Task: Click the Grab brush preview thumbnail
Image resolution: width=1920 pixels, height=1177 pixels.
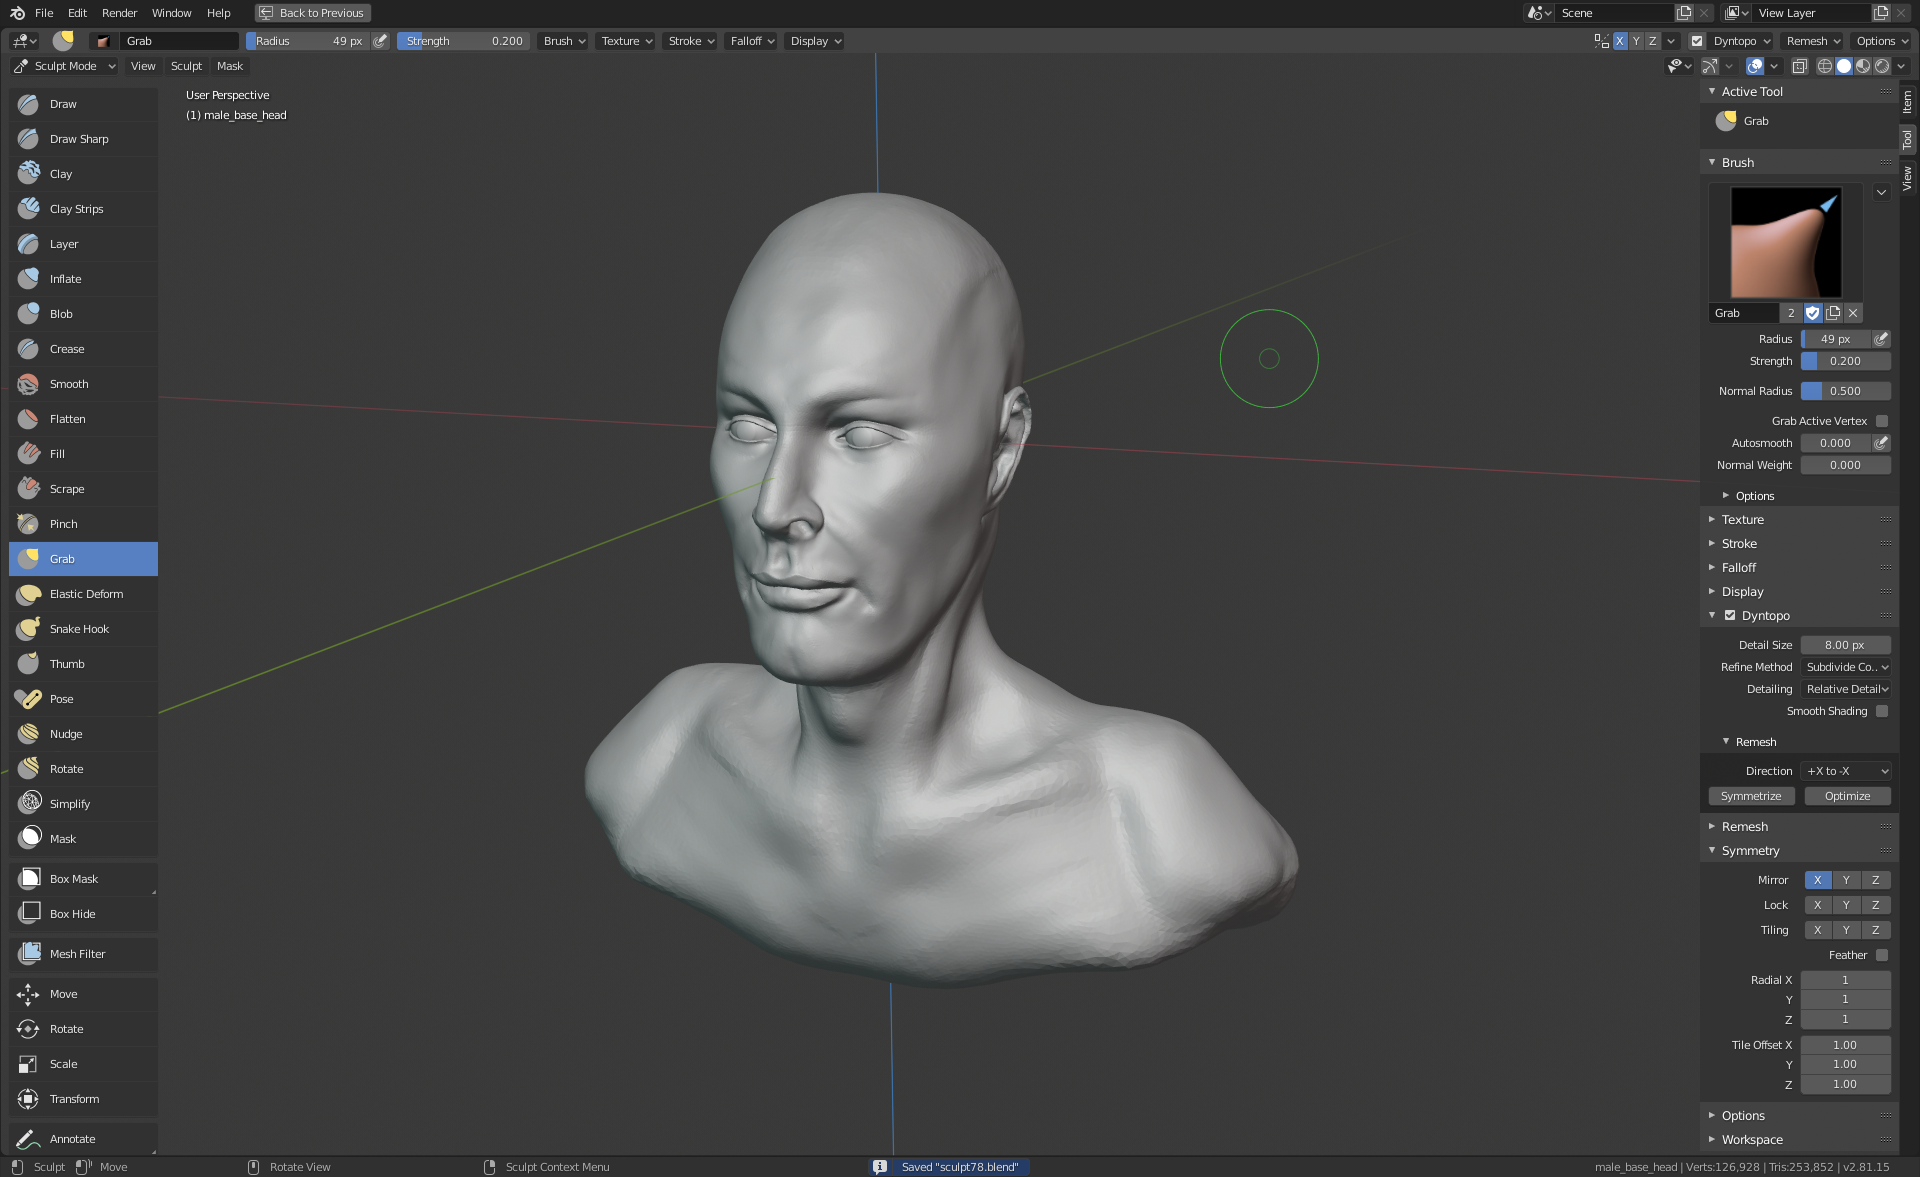Action: pos(1785,242)
